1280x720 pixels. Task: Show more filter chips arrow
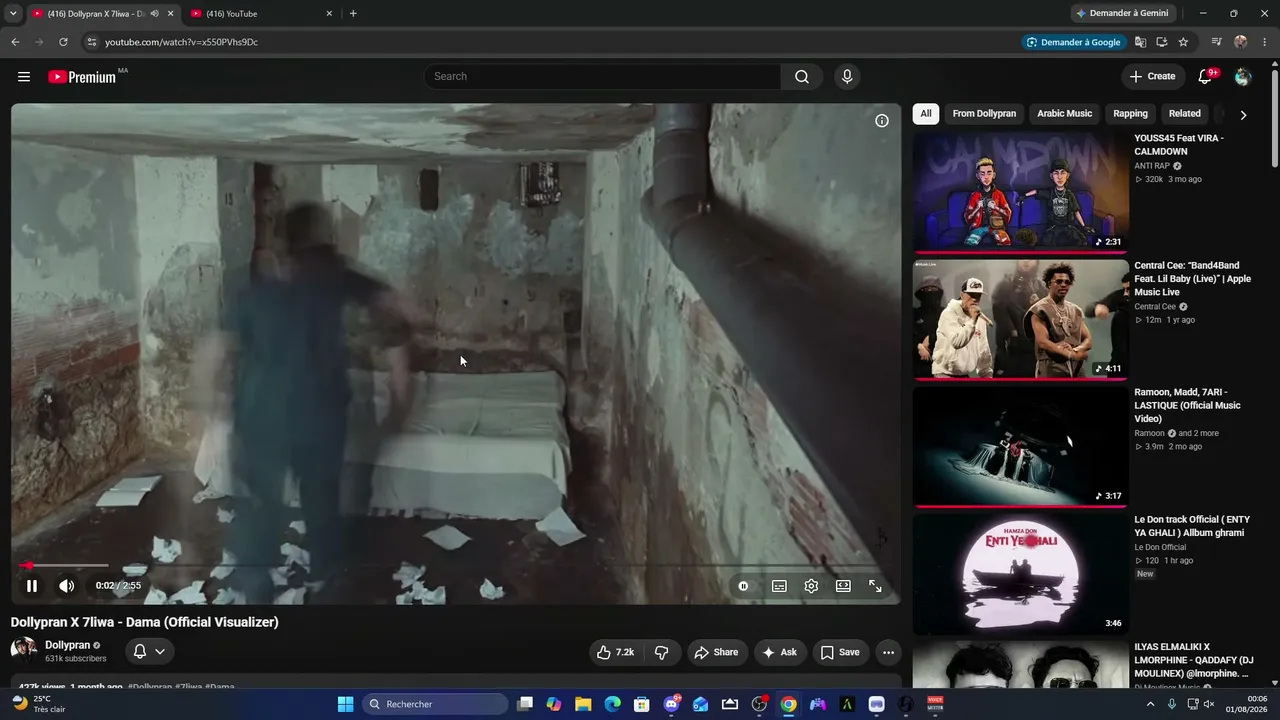pos(1243,115)
